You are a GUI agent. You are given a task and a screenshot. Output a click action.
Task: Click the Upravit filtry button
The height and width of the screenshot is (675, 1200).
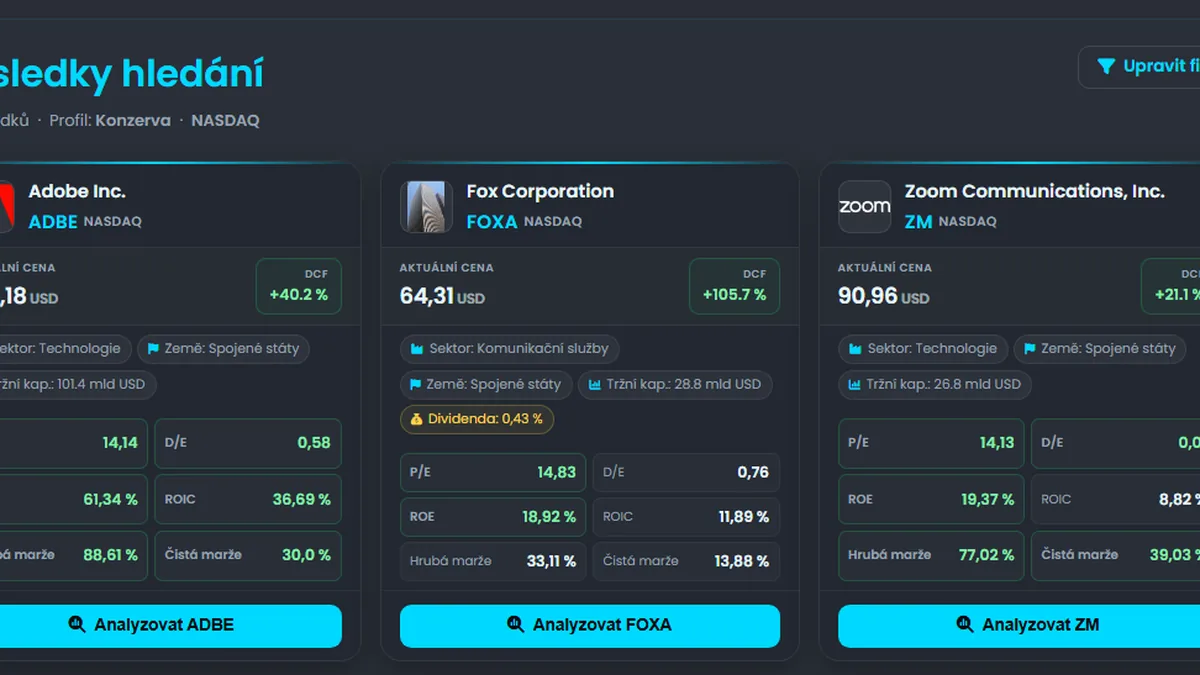(x=1139, y=67)
